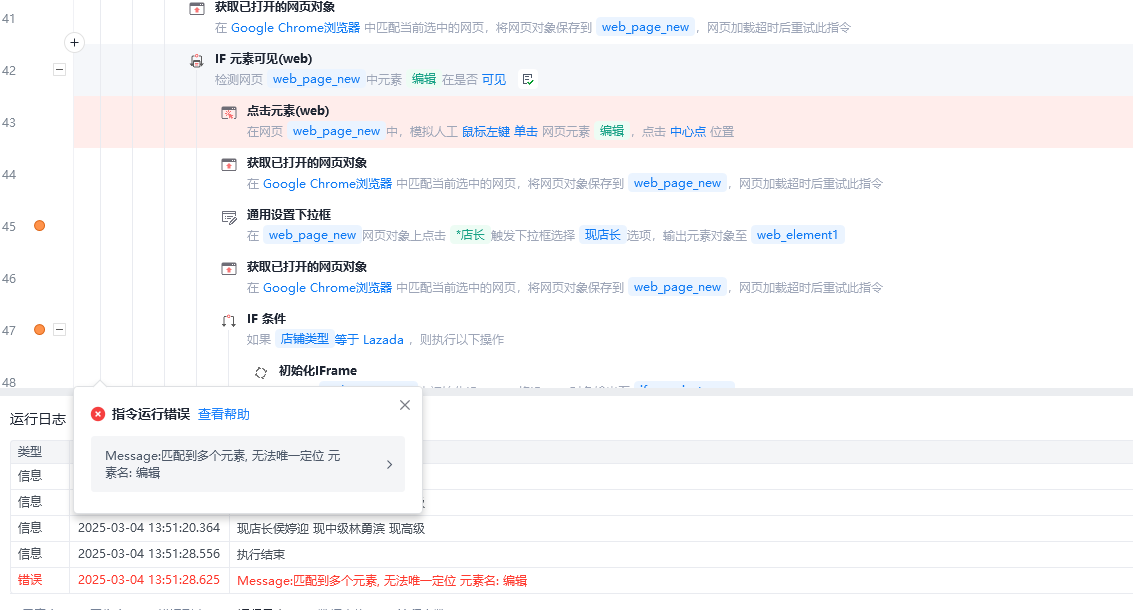Click the 编辑 element tag on line 43

click(x=612, y=131)
